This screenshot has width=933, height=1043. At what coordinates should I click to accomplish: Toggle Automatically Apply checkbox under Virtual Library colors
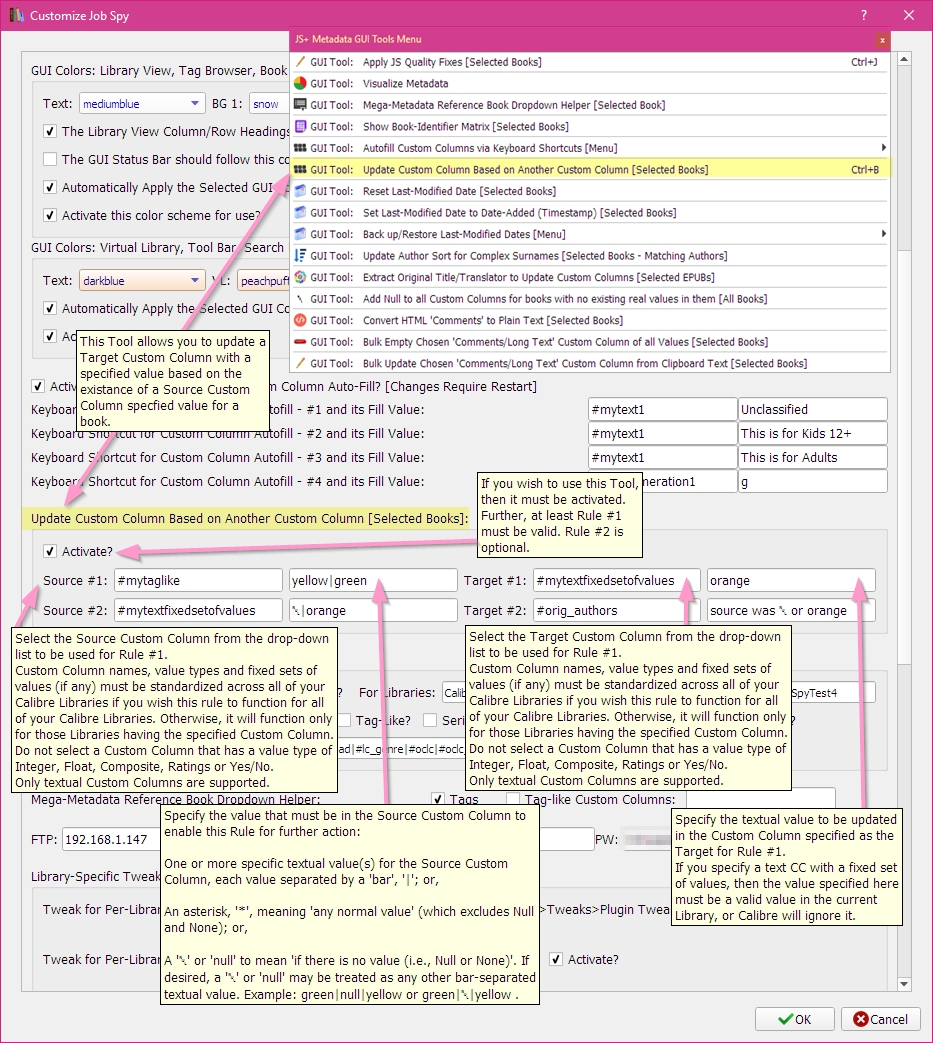click(49, 308)
